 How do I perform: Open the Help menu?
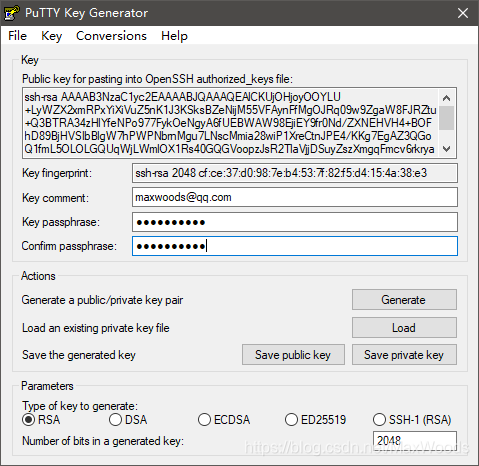point(174,36)
